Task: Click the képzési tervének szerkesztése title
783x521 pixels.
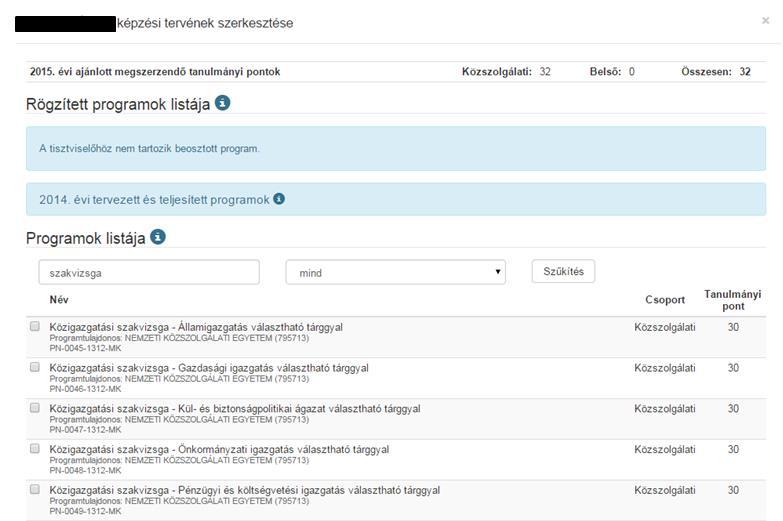Action: (205, 23)
